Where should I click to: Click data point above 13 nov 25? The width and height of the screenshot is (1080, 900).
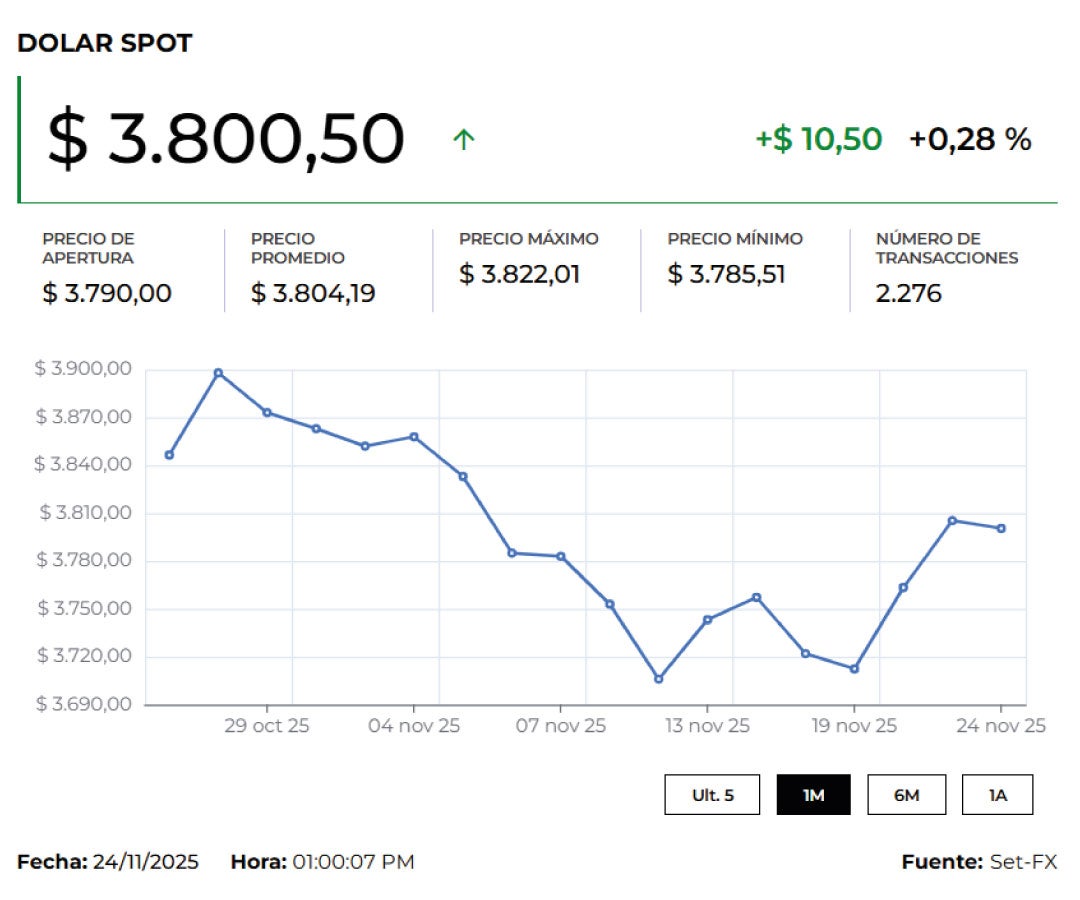(707, 619)
